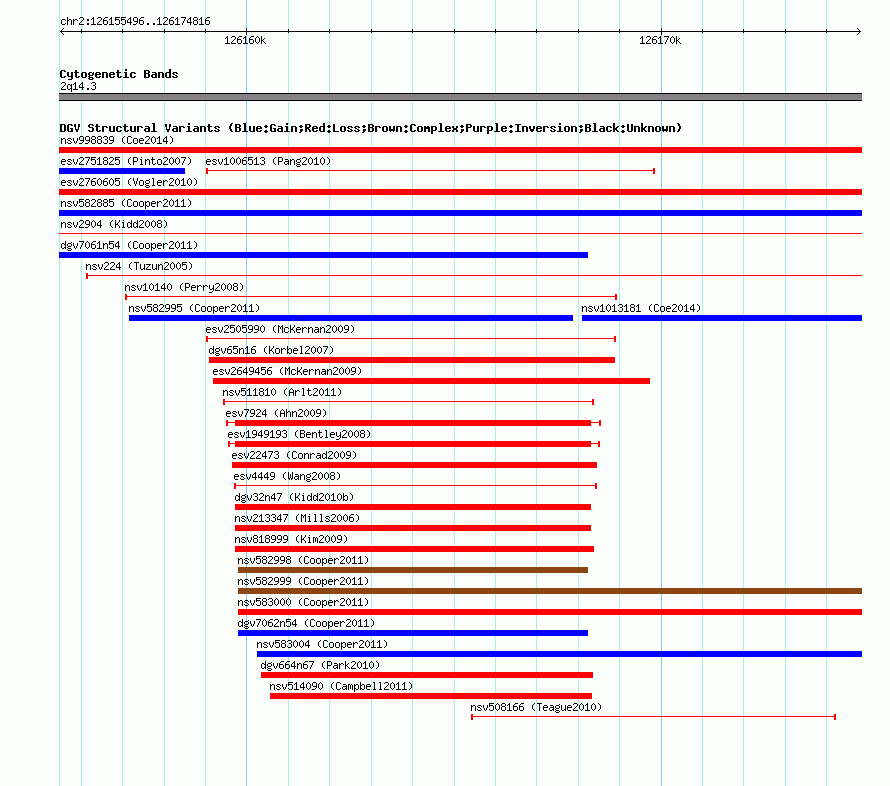Open nsv514090 (Campbell2011) variant label
The width and height of the screenshot is (890, 786).
pos(341,686)
